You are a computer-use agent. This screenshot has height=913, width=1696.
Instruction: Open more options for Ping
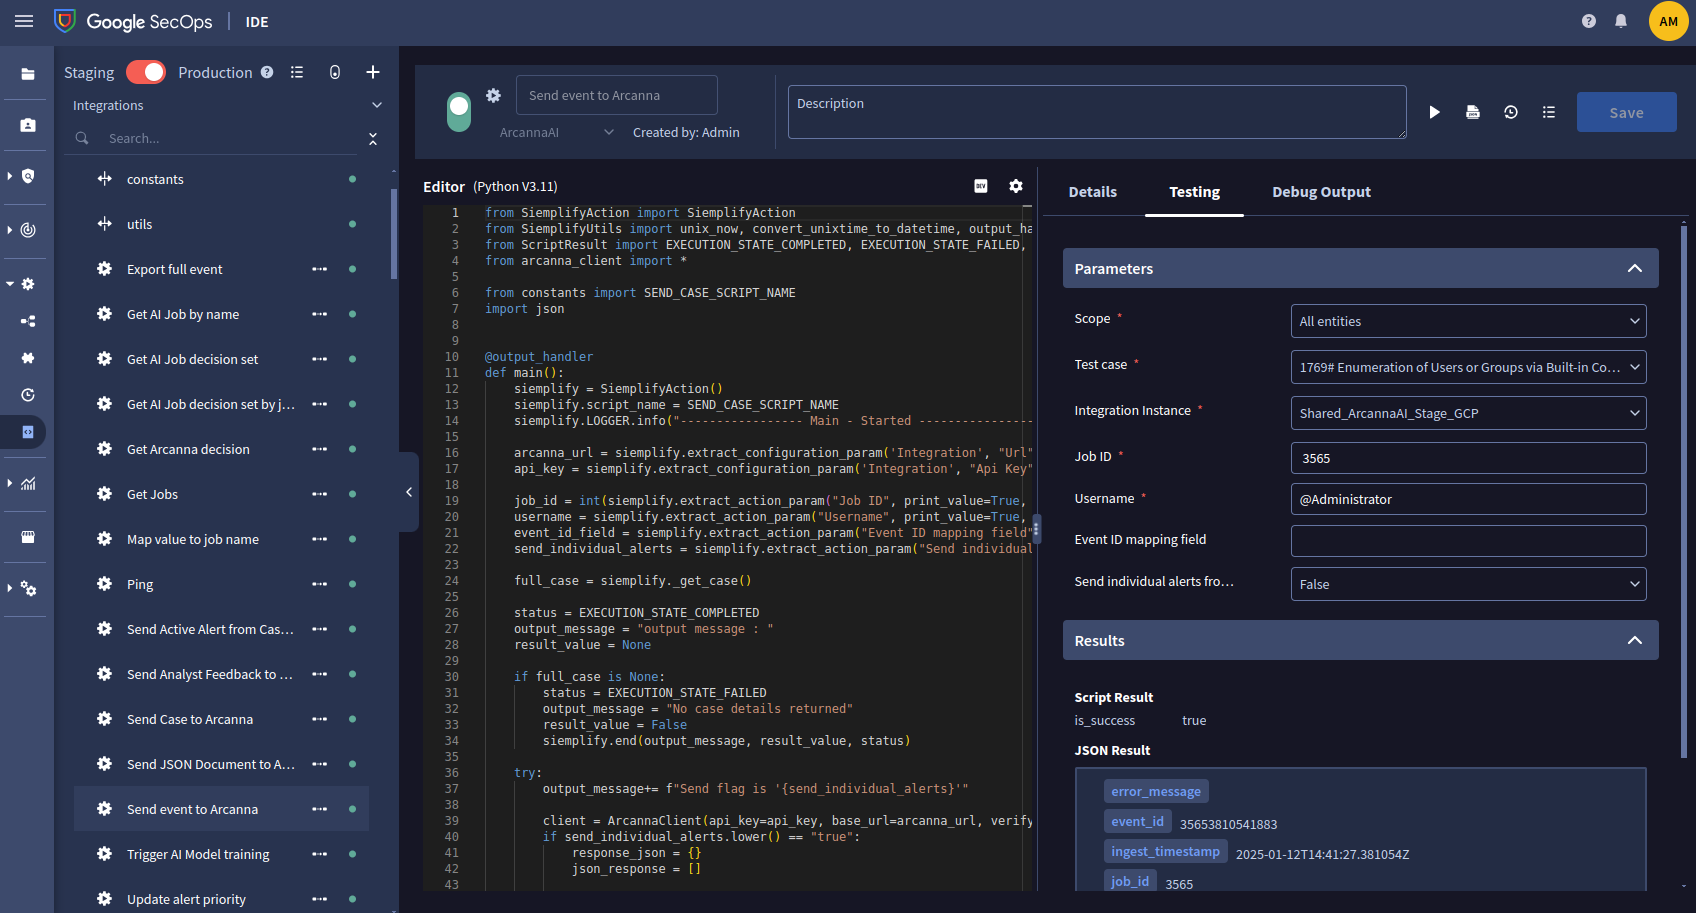(x=320, y=584)
